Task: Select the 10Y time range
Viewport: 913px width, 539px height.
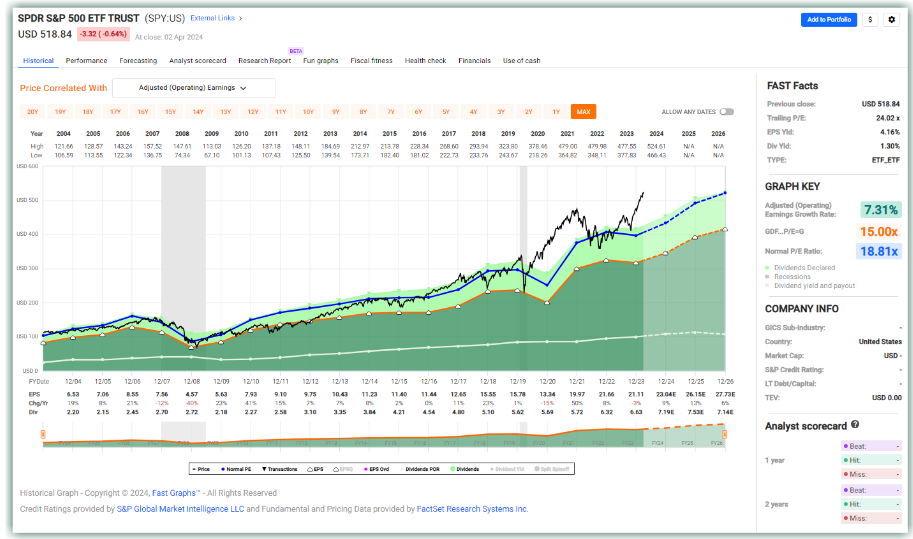Action: [x=308, y=112]
